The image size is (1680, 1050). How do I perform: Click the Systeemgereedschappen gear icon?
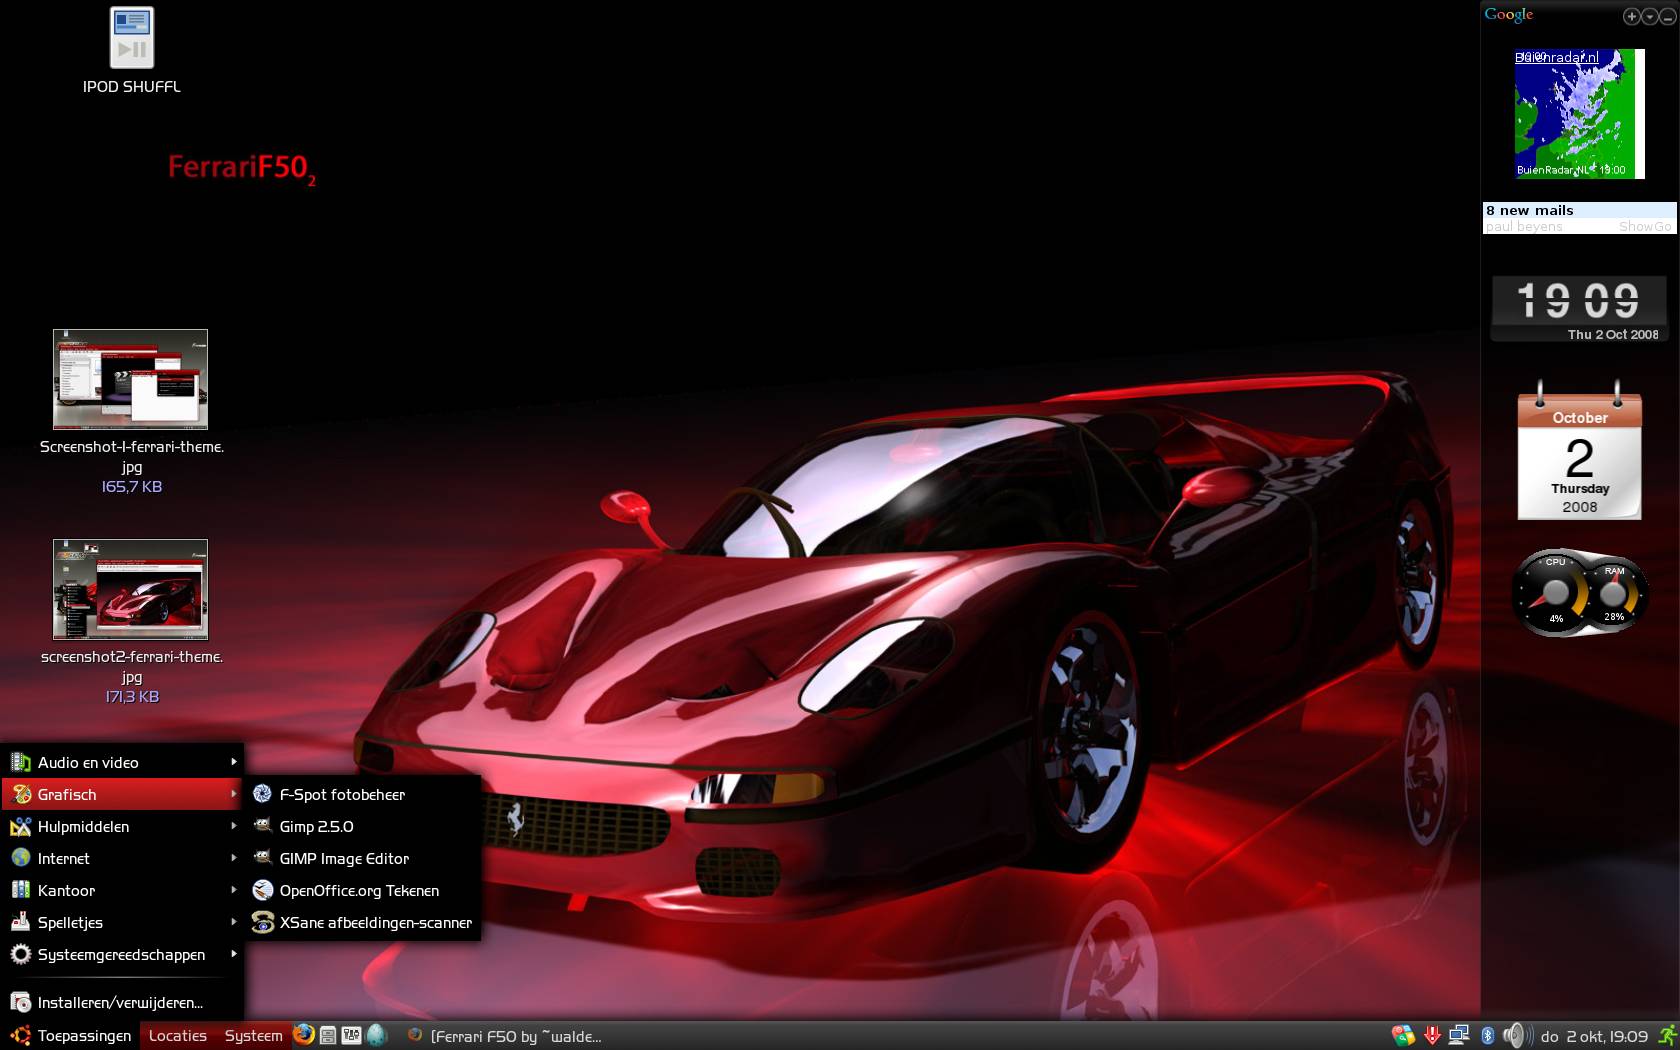tap(20, 954)
